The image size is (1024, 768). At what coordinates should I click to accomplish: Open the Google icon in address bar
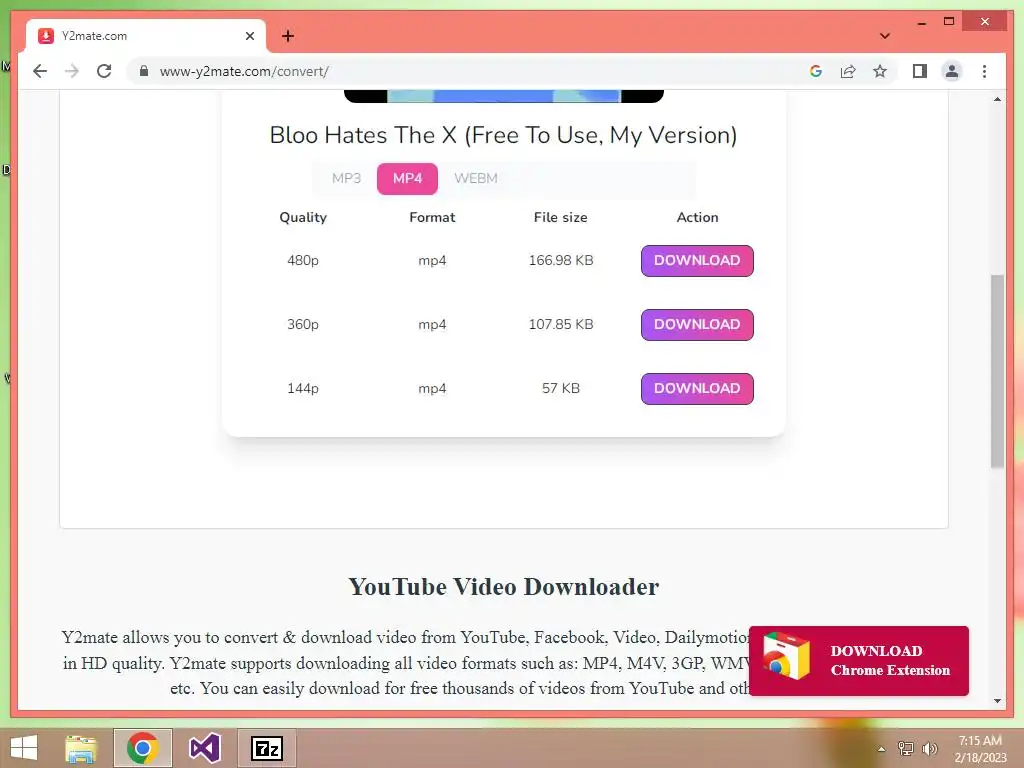click(x=816, y=71)
